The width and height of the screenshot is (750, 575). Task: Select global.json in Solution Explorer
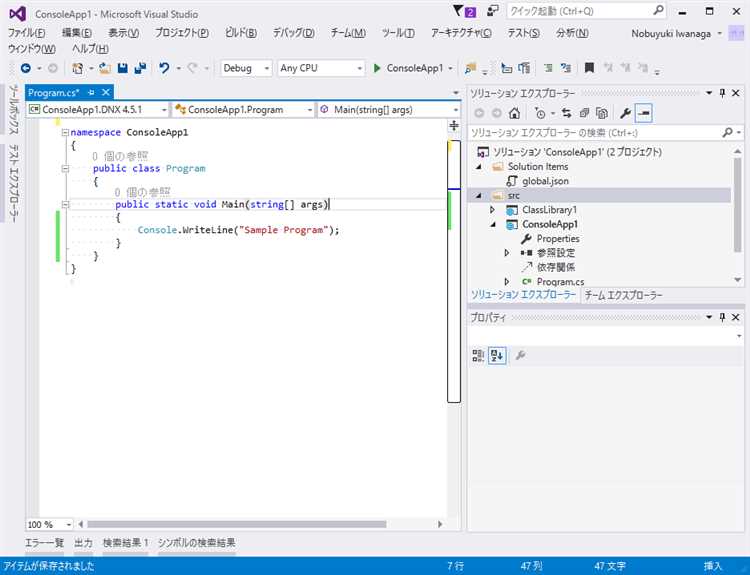click(x=545, y=181)
